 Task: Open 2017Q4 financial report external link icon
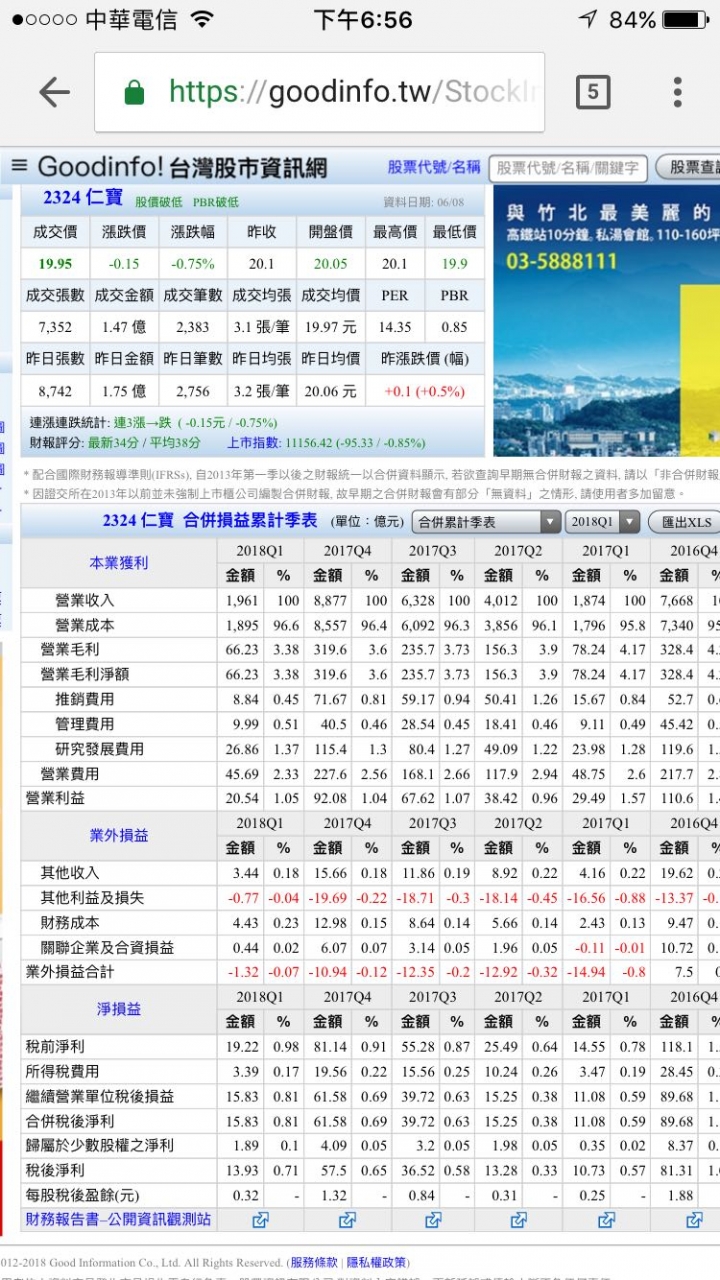coord(347,1220)
